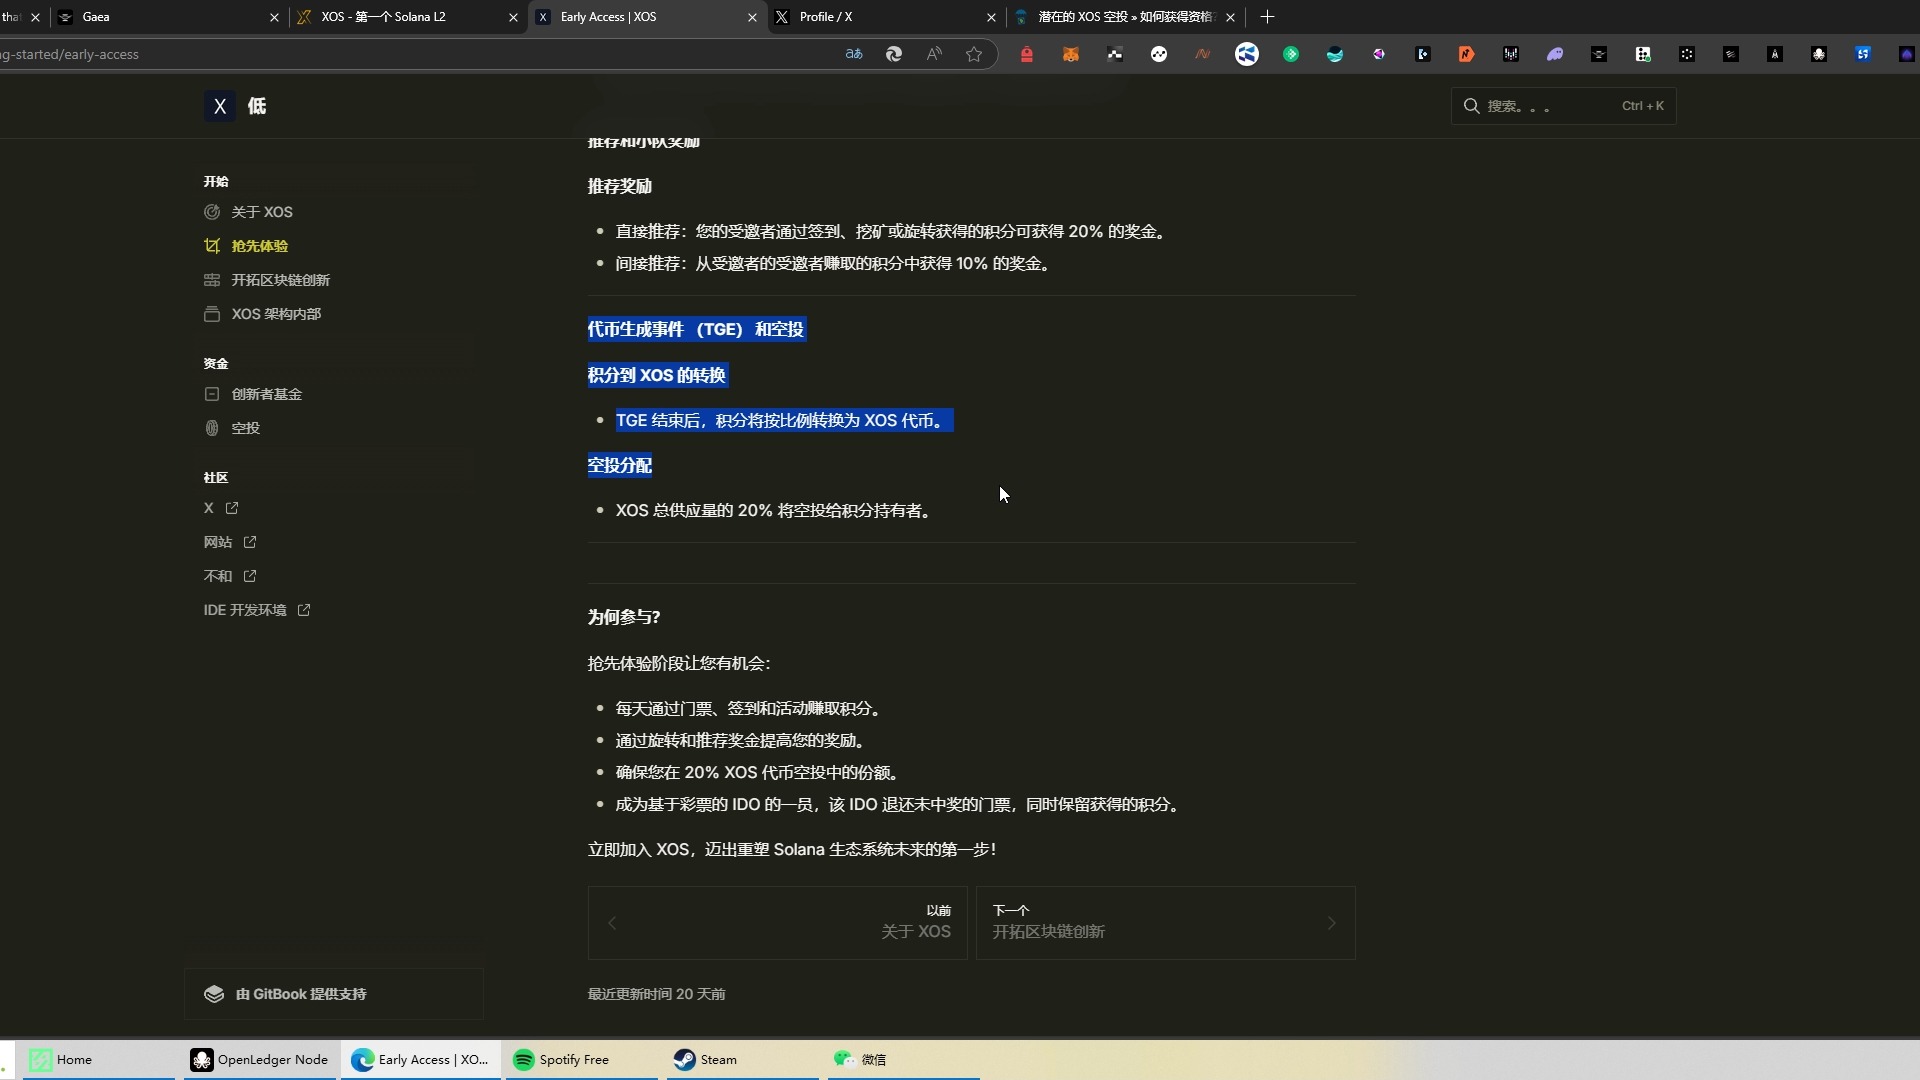Switch to Profile / X tab

pyautogui.click(x=886, y=17)
